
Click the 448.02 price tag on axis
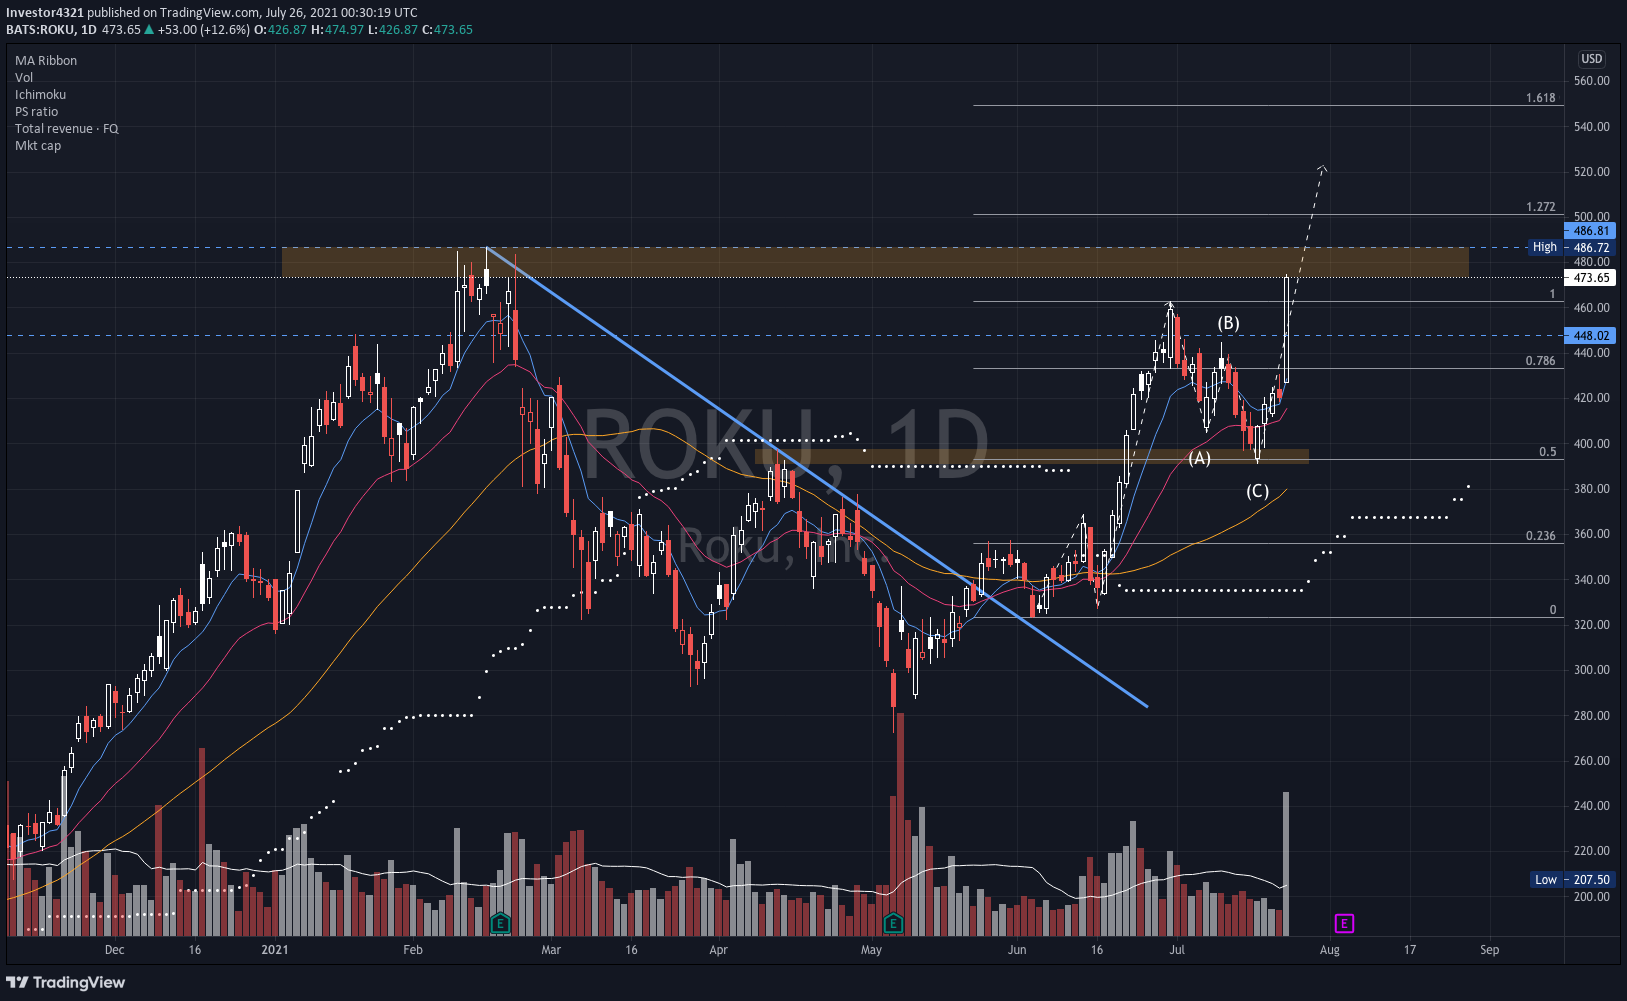tap(1590, 336)
